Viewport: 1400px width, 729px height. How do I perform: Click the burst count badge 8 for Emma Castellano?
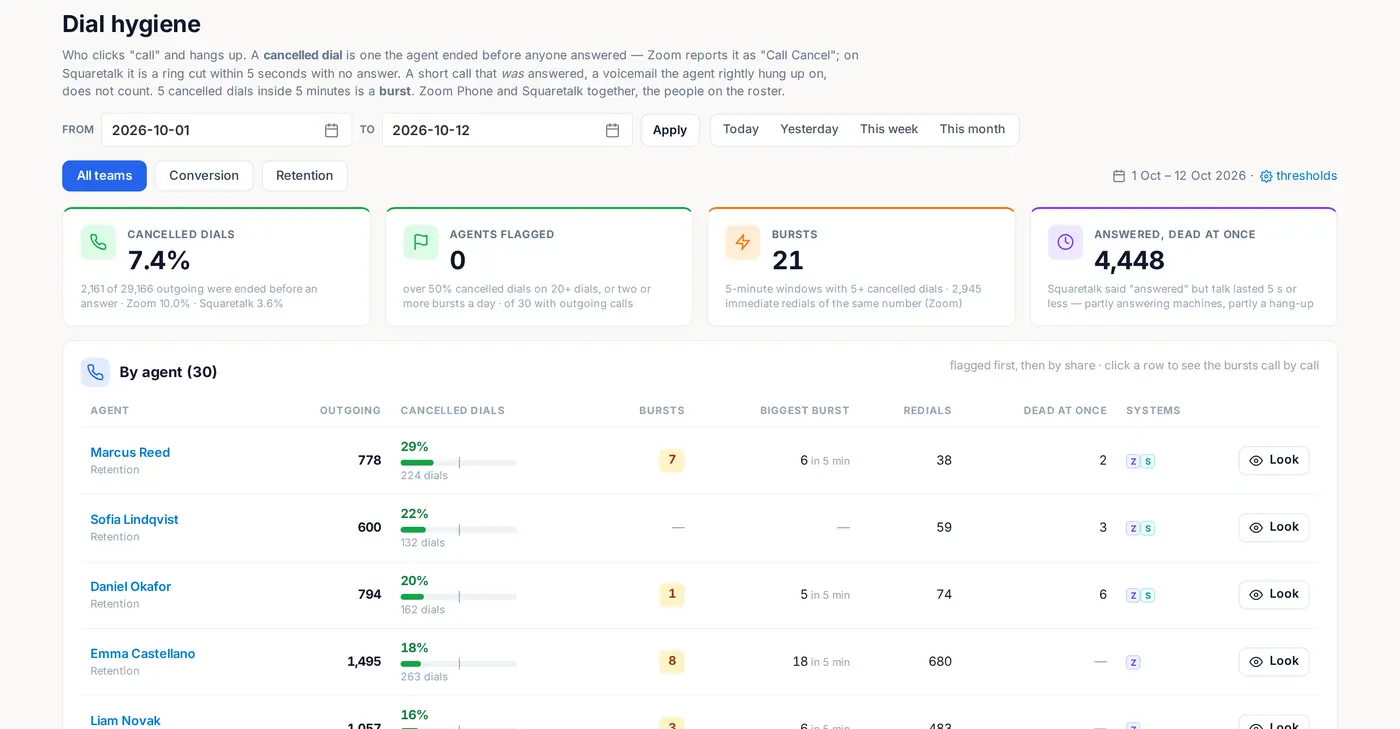coord(672,661)
